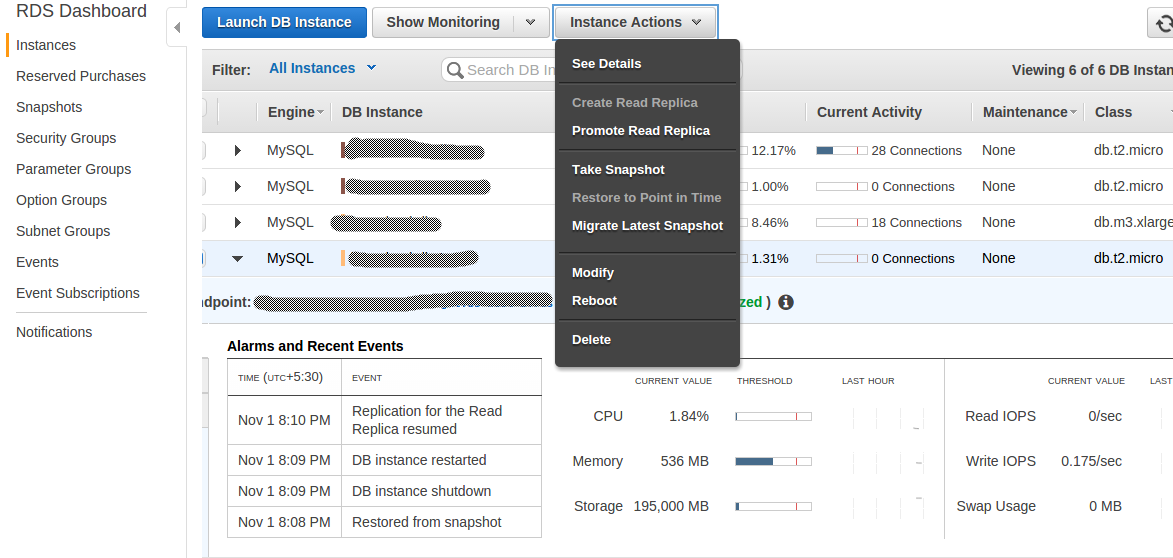Image resolution: width=1173 pixels, height=558 pixels.
Task: Open Option Groups in the sidebar
Action: pos(61,200)
